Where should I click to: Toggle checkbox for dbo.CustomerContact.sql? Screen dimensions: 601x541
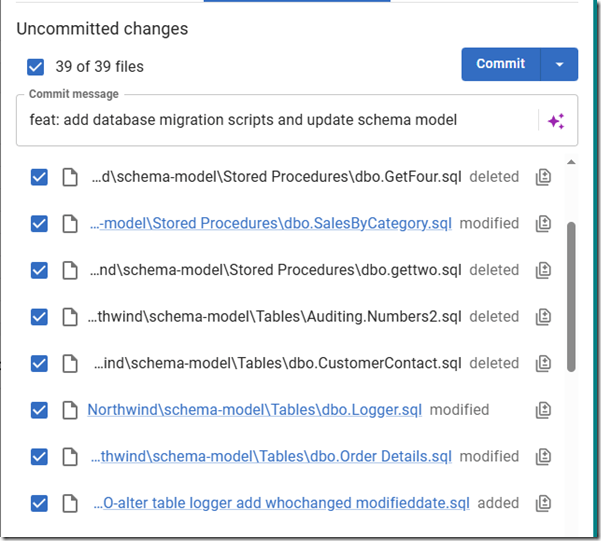point(39,363)
